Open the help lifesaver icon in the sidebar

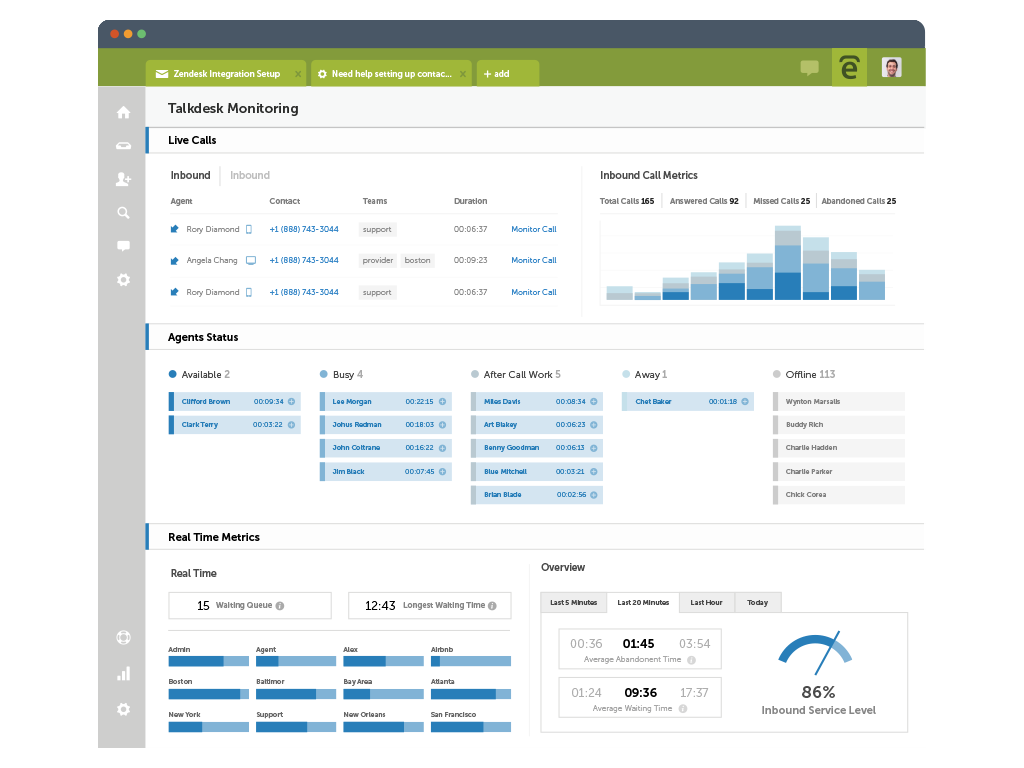click(x=123, y=637)
